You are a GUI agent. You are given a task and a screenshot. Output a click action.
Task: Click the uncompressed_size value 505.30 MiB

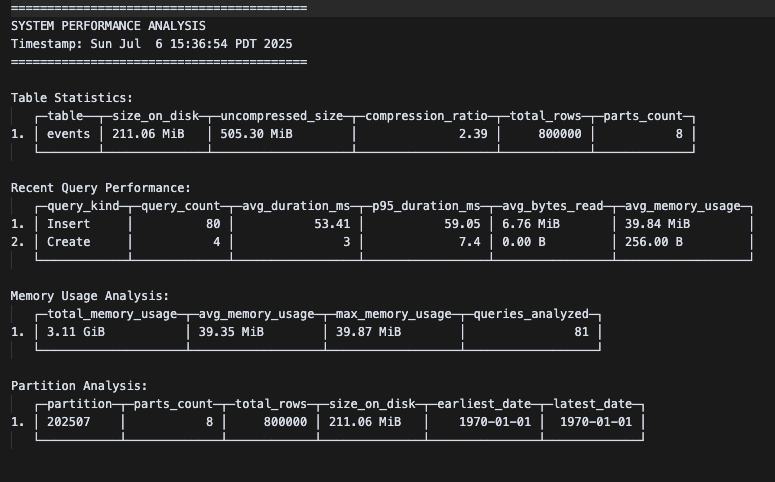[256, 134]
